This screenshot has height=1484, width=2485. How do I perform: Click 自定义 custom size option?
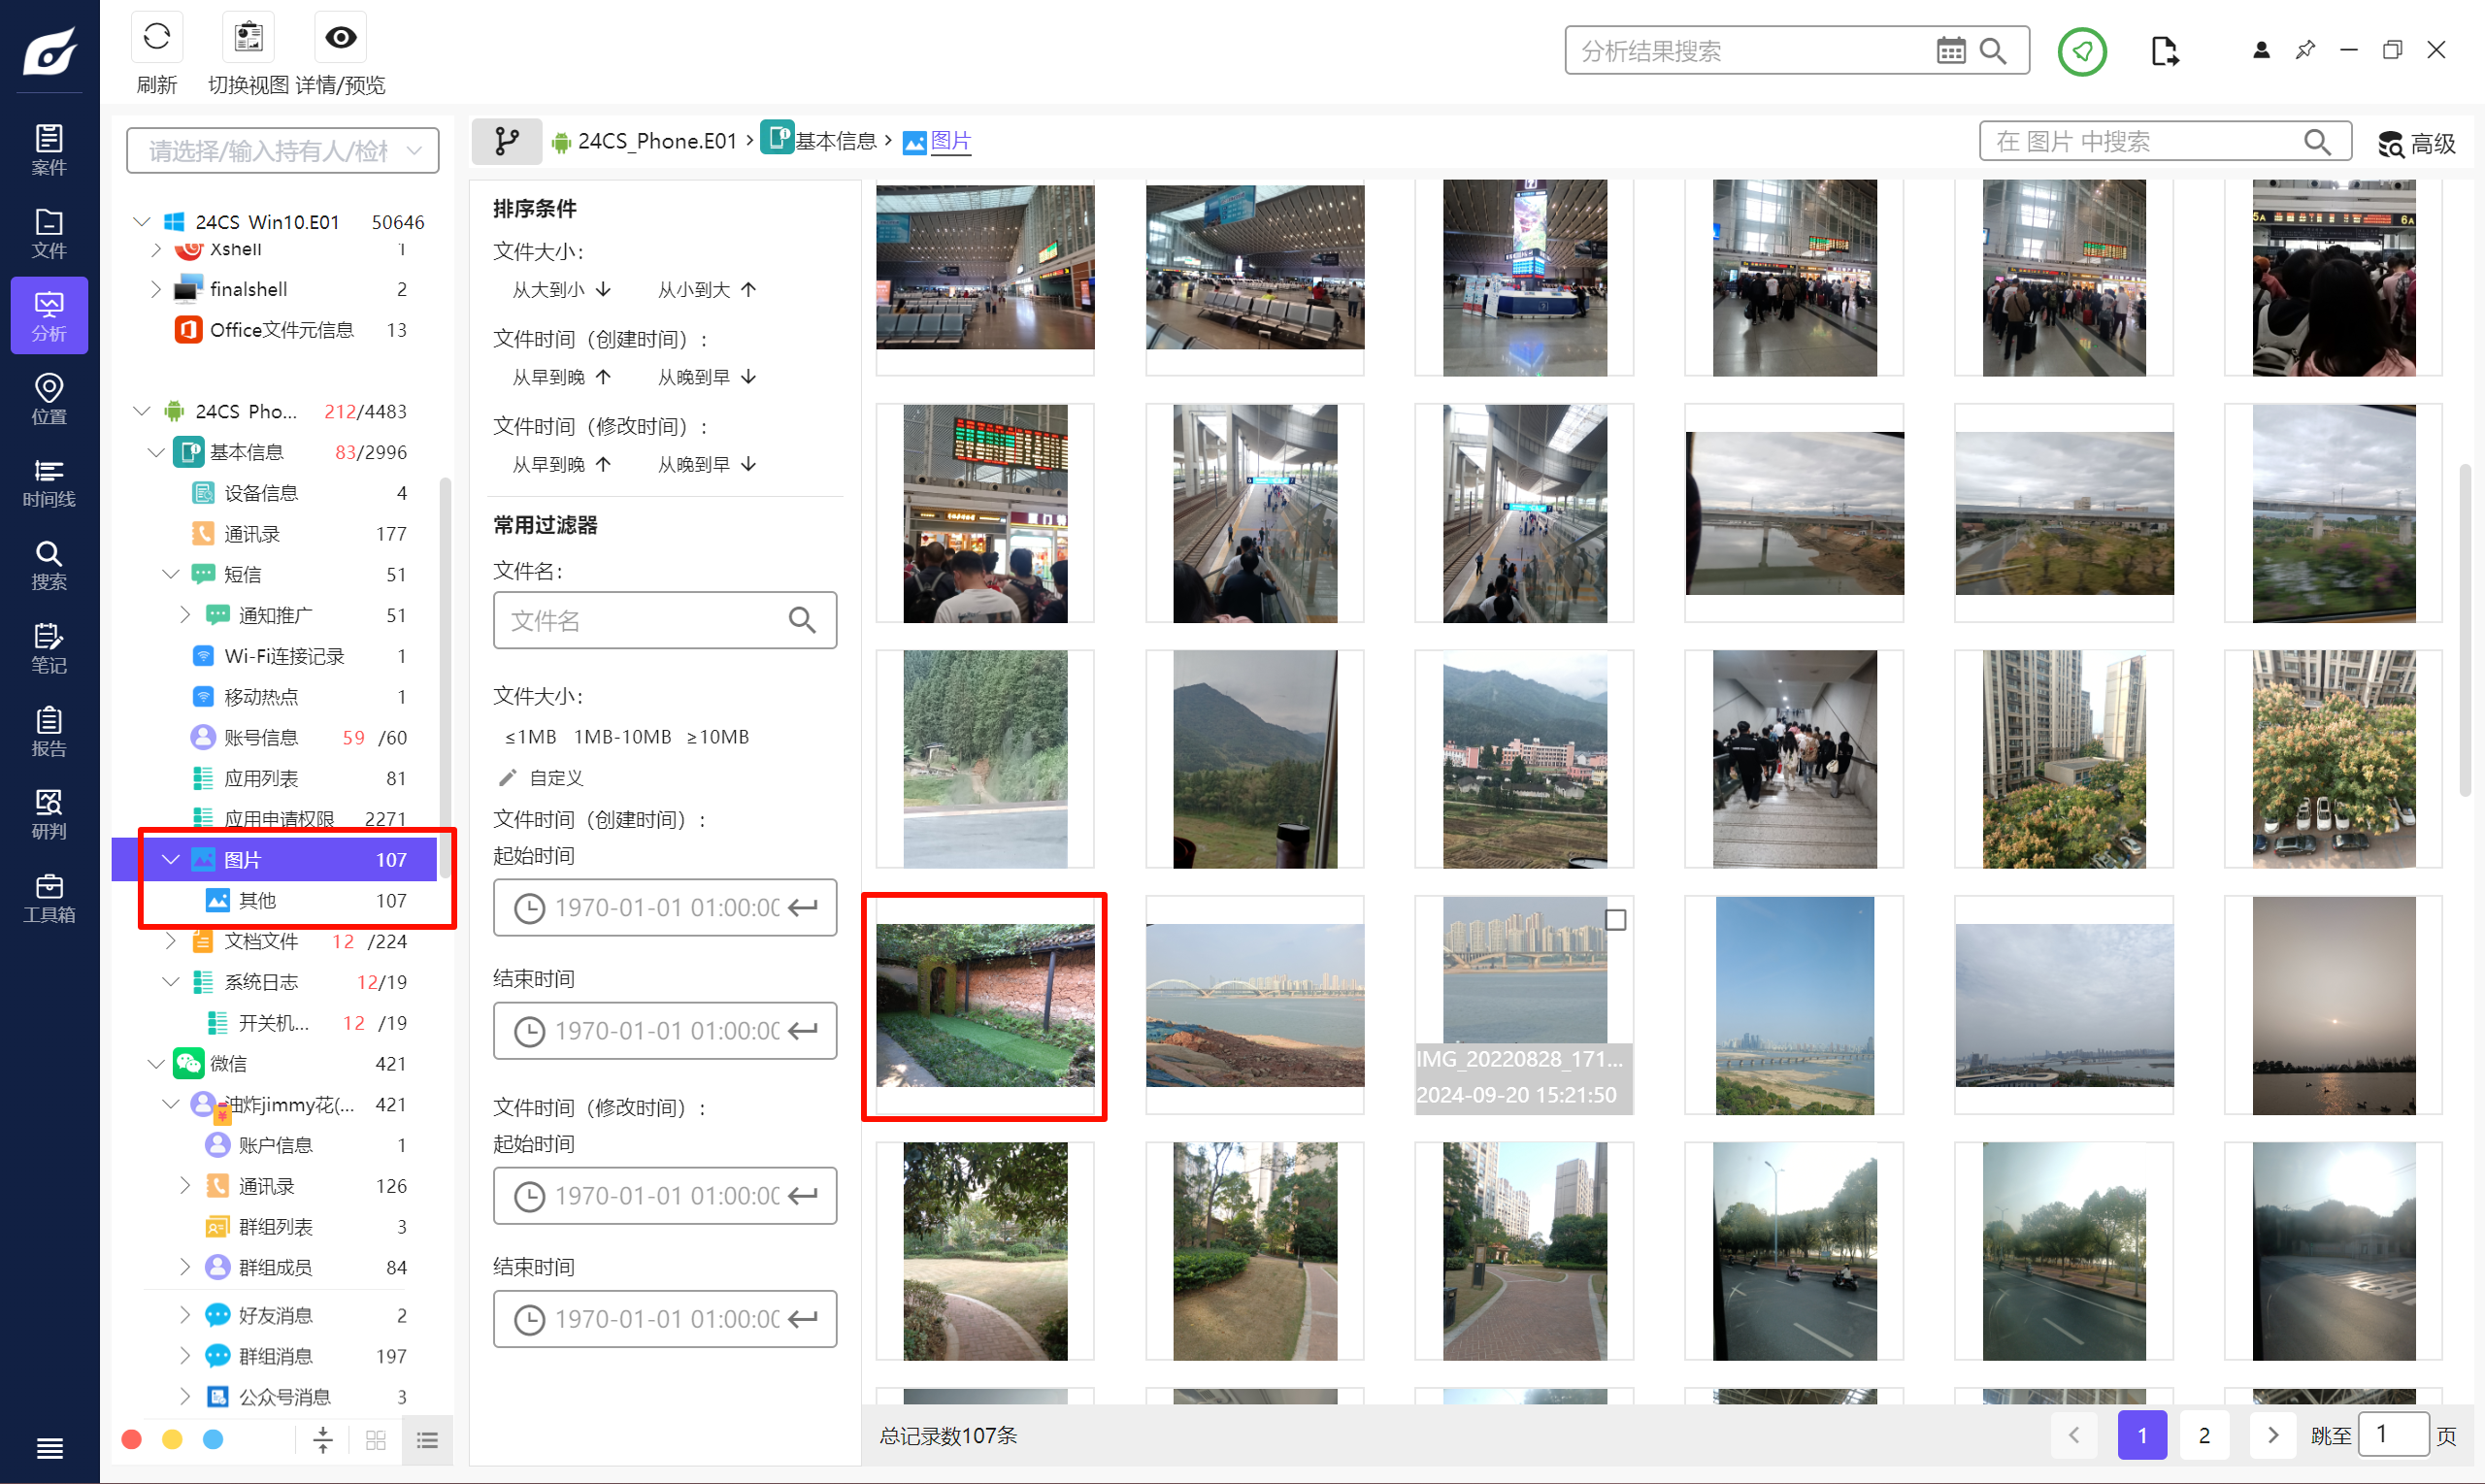click(x=541, y=778)
